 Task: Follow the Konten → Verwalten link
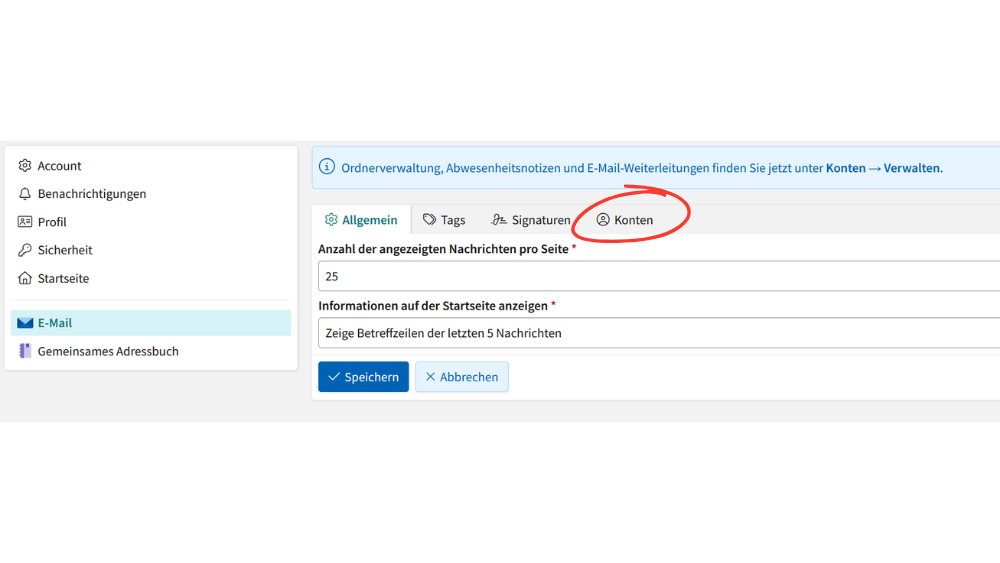pyautogui.click(x=883, y=168)
